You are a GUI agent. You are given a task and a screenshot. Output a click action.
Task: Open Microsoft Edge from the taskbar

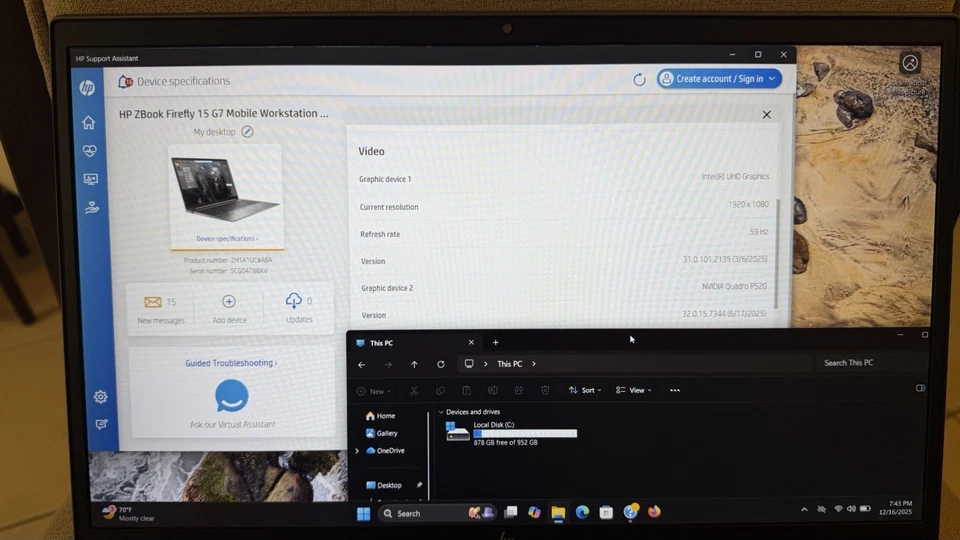582,512
